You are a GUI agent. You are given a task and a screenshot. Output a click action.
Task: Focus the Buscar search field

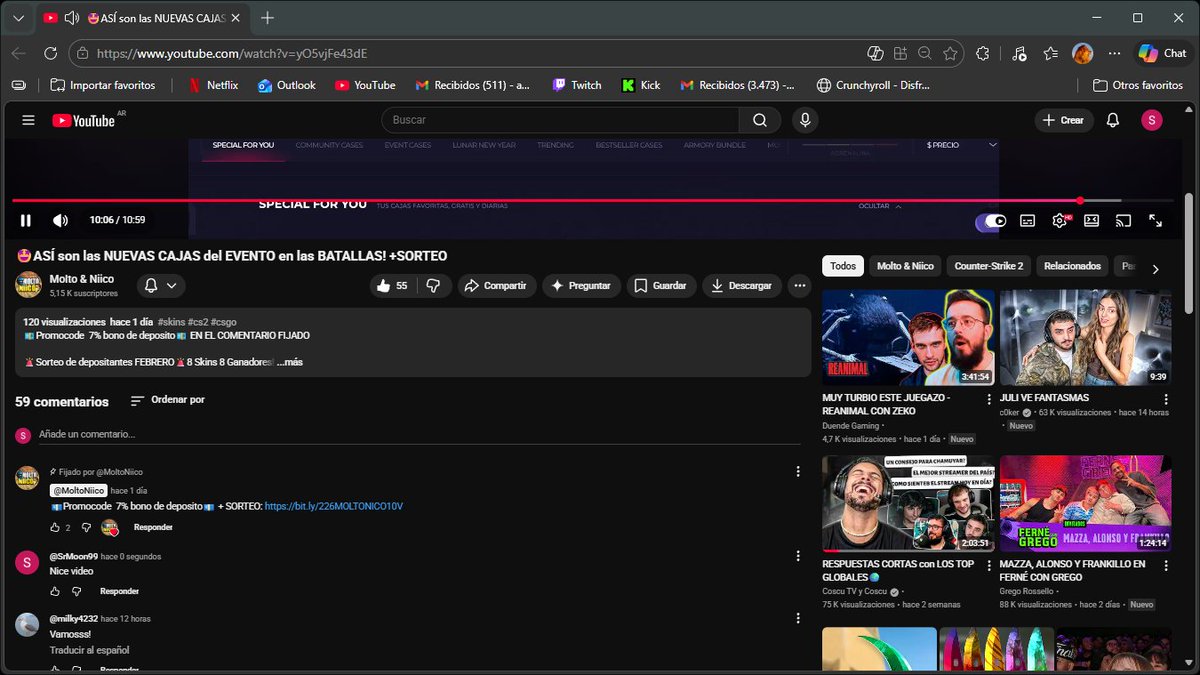560,120
